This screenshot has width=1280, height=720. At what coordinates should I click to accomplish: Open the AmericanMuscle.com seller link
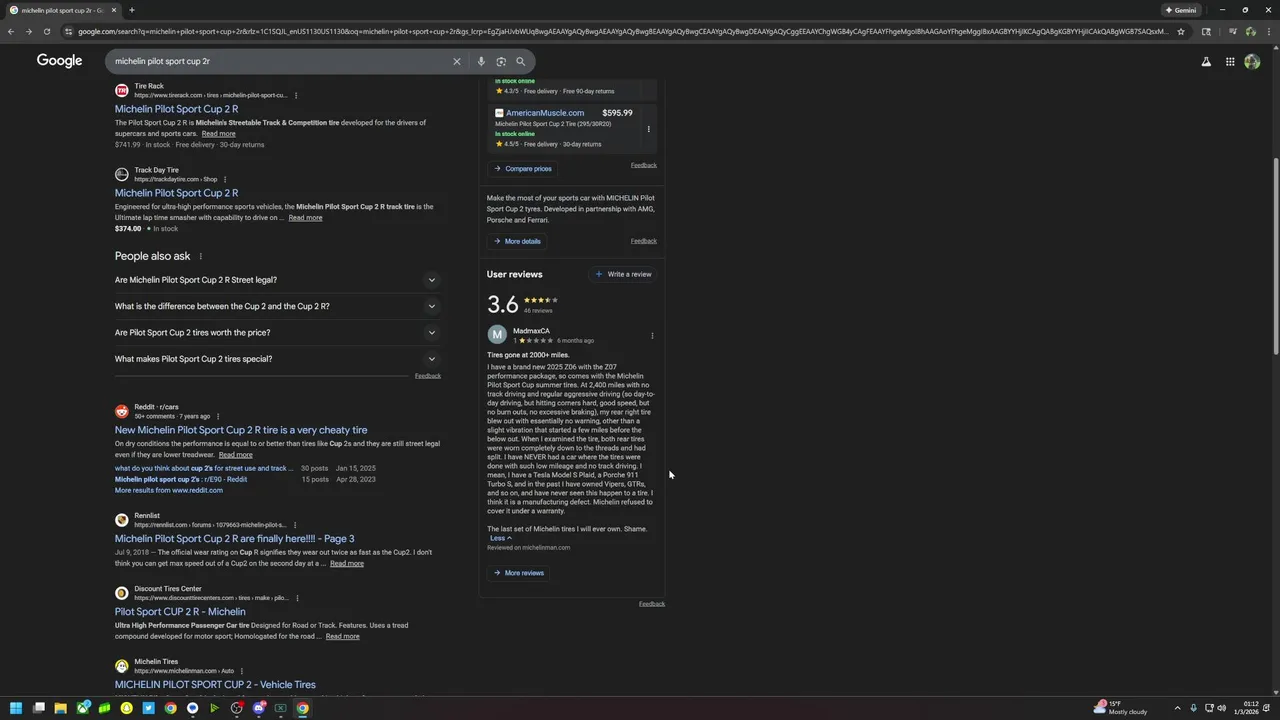click(545, 113)
